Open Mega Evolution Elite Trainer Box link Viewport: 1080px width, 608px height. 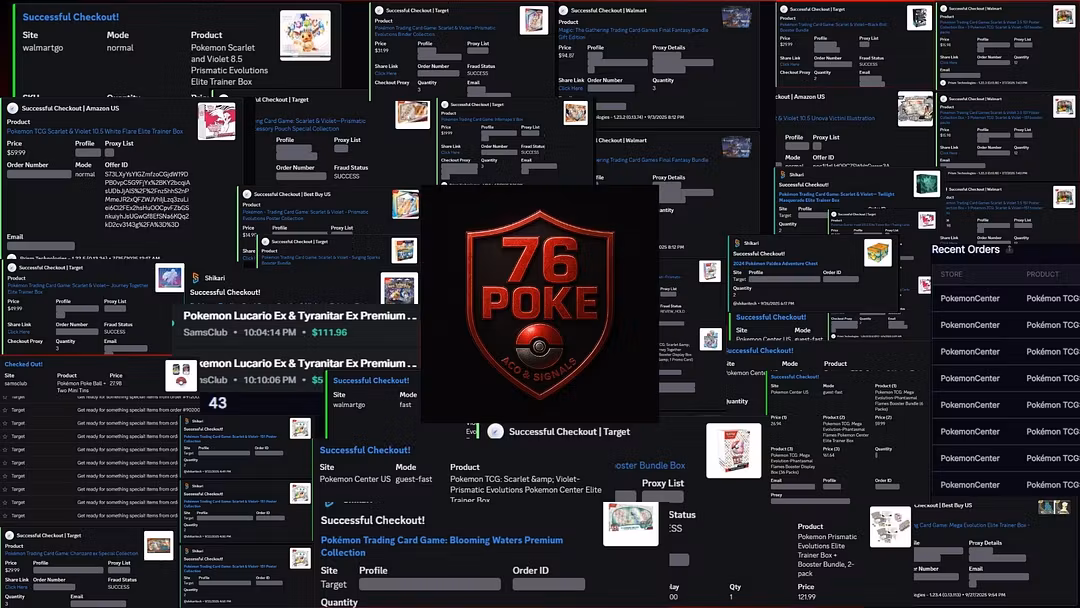point(971,525)
